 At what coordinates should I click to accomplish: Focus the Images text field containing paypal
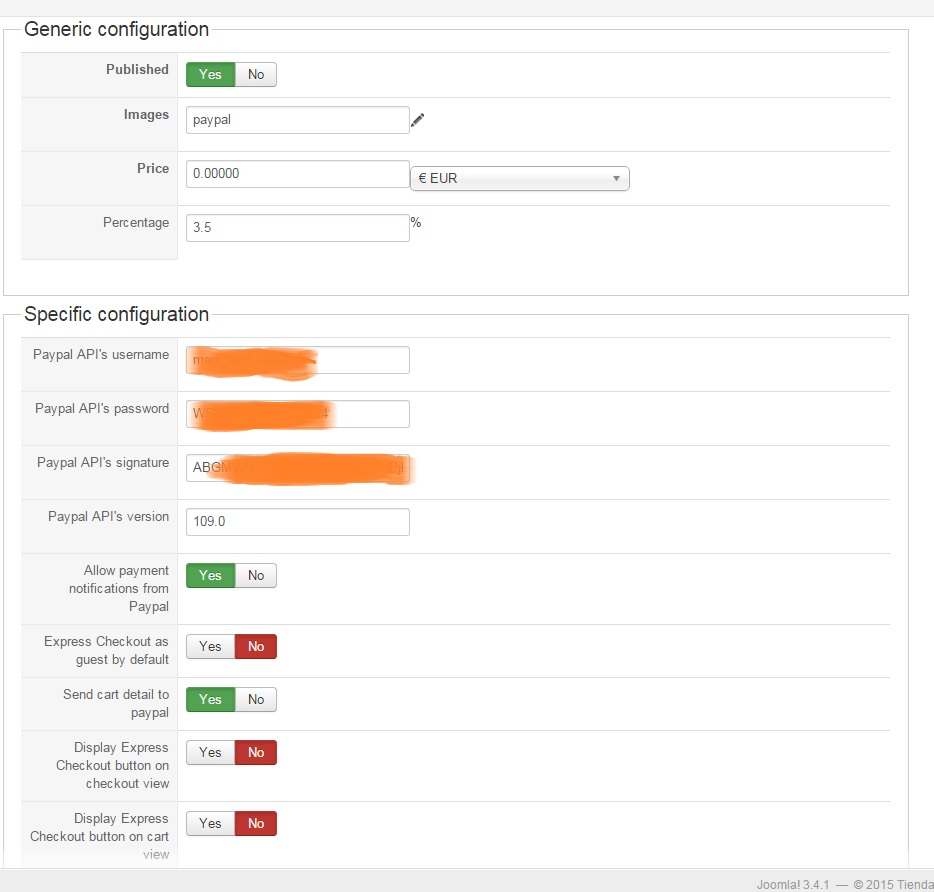(298, 120)
